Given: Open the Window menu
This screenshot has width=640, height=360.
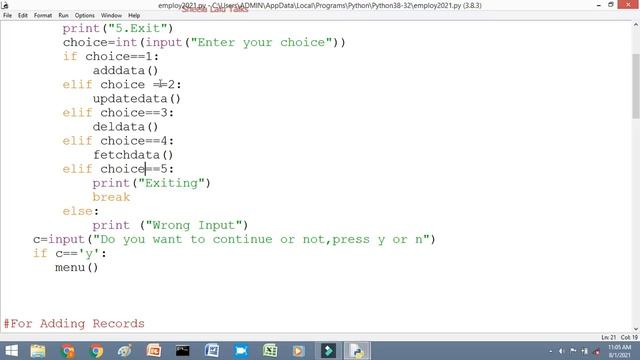Looking at the screenshot, I should (111, 16).
